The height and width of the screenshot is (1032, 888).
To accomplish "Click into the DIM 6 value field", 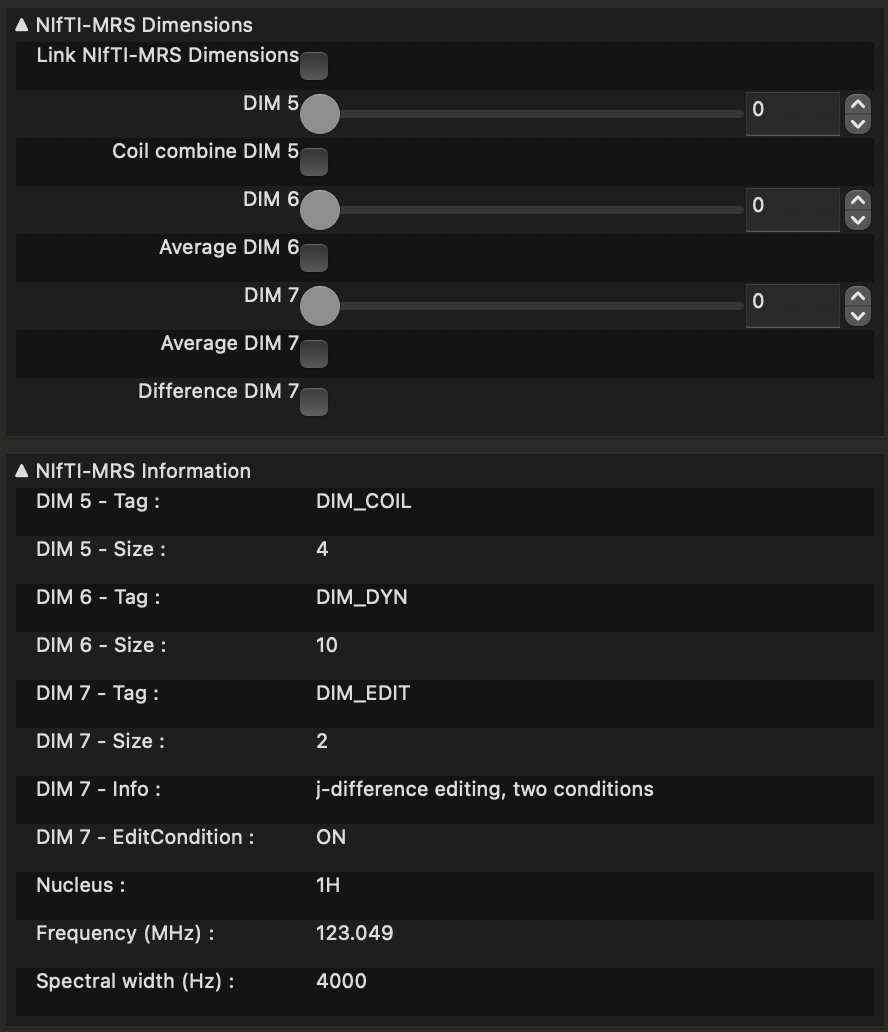I will pos(792,210).
